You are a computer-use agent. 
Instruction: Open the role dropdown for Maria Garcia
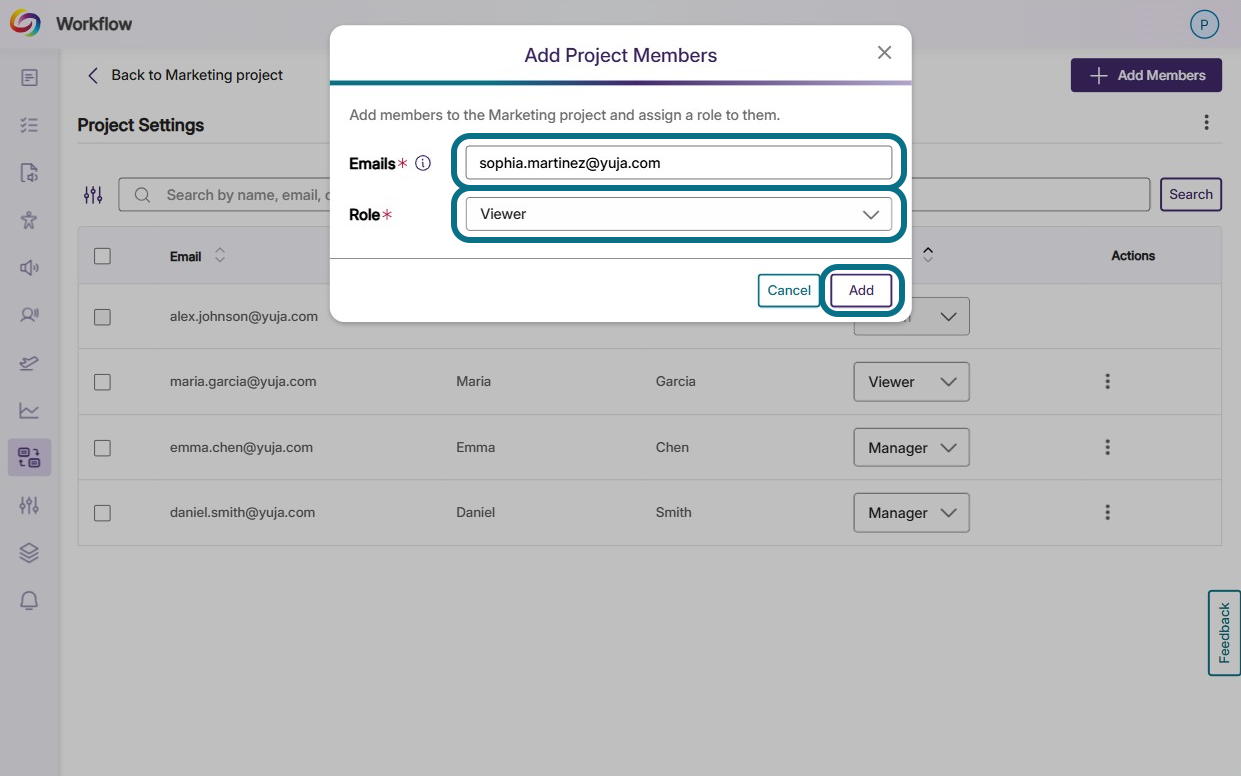(x=911, y=382)
